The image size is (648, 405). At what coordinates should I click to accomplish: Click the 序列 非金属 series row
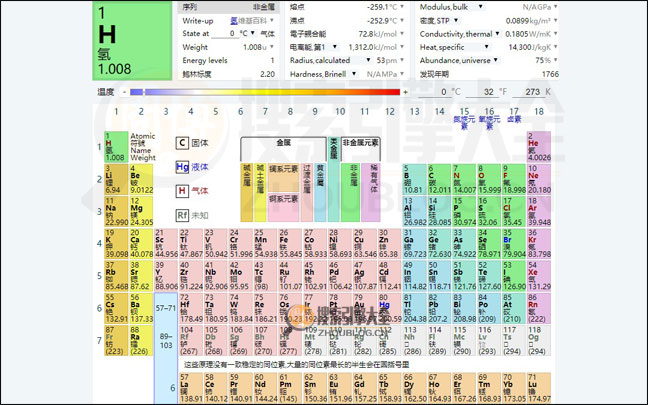coord(229,7)
